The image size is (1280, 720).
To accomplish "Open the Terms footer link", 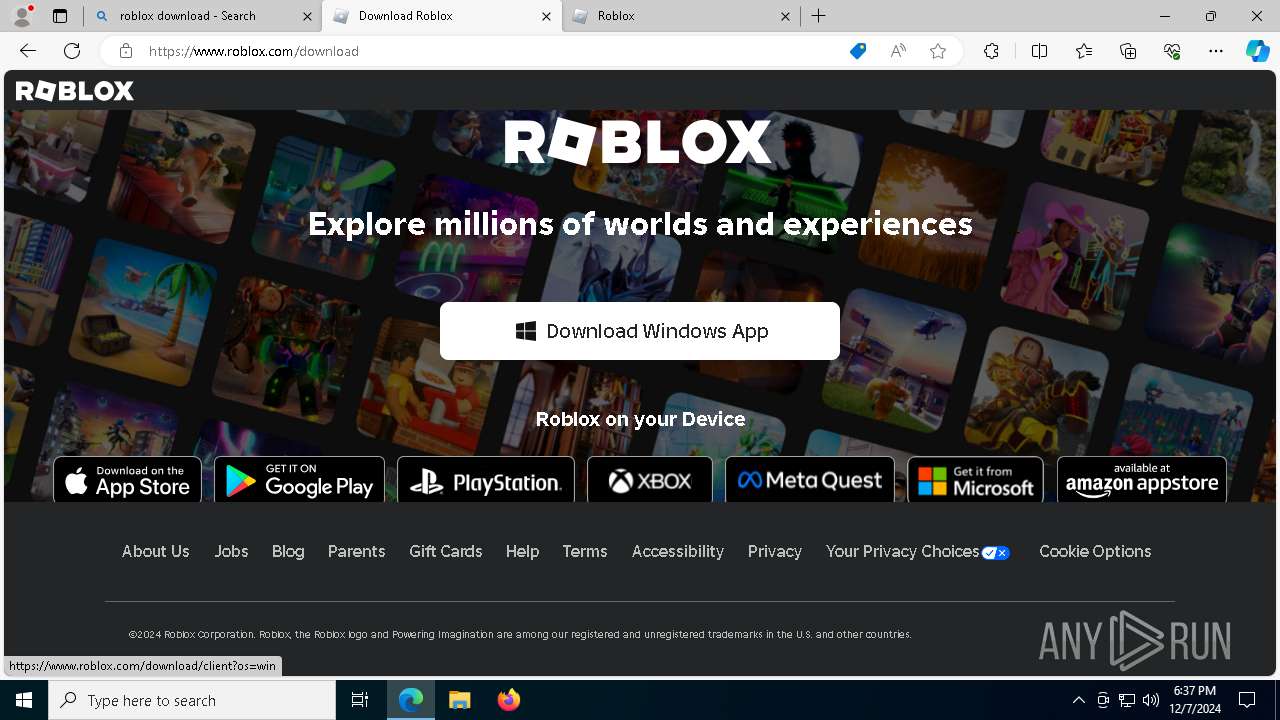I will tap(585, 551).
